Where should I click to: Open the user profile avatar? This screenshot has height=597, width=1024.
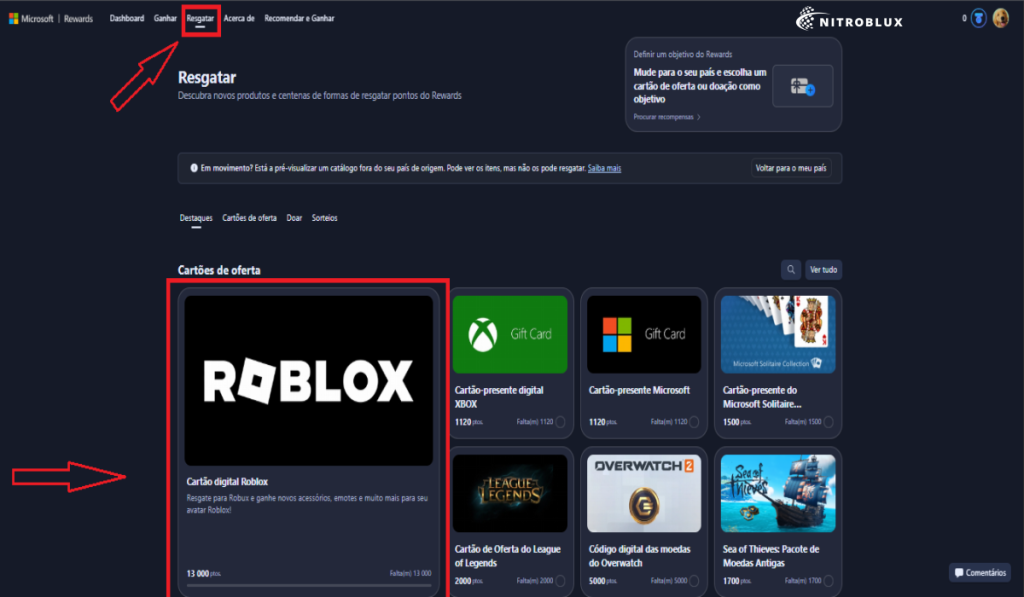1000,18
